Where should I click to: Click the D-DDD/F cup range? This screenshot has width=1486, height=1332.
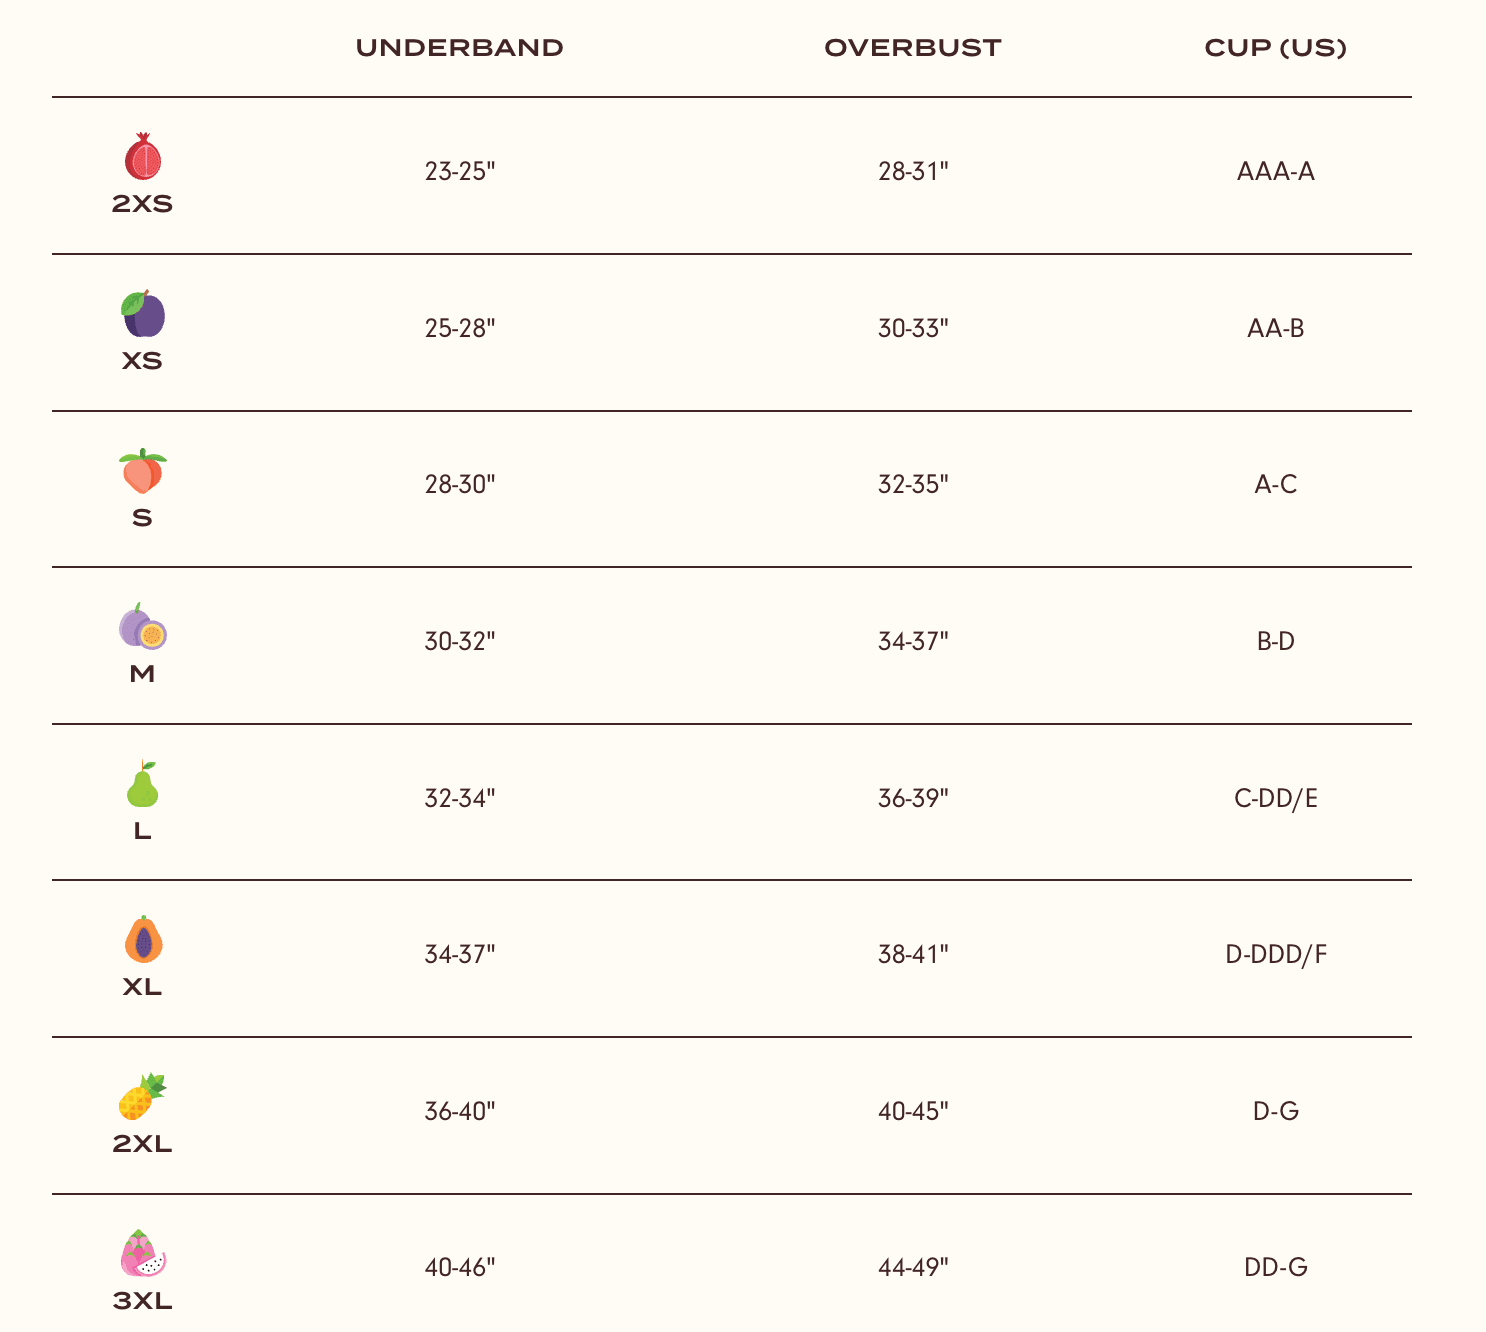[1276, 955]
